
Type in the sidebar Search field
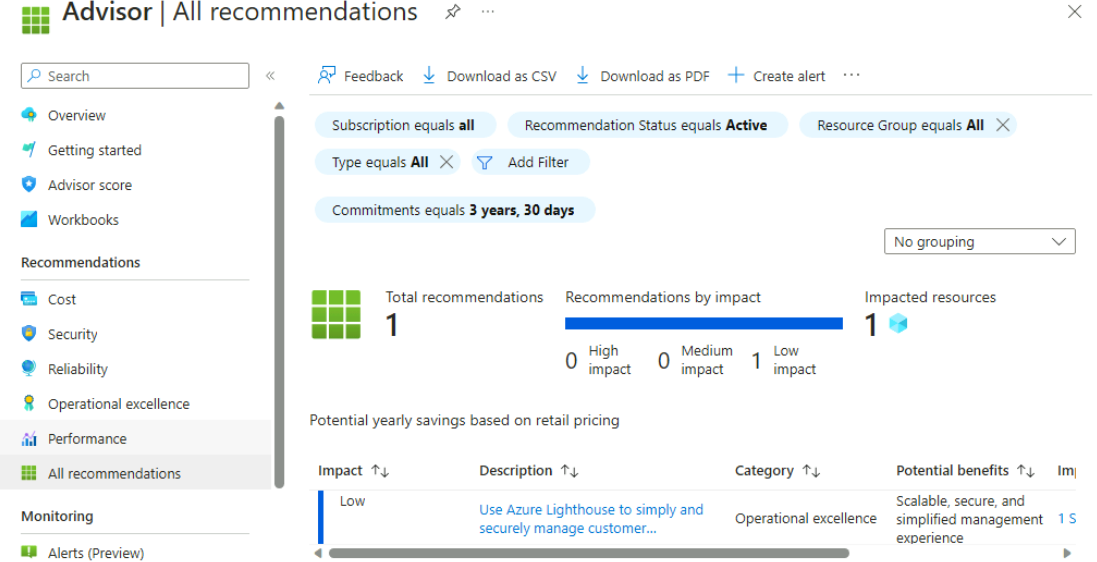[x=140, y=76]
